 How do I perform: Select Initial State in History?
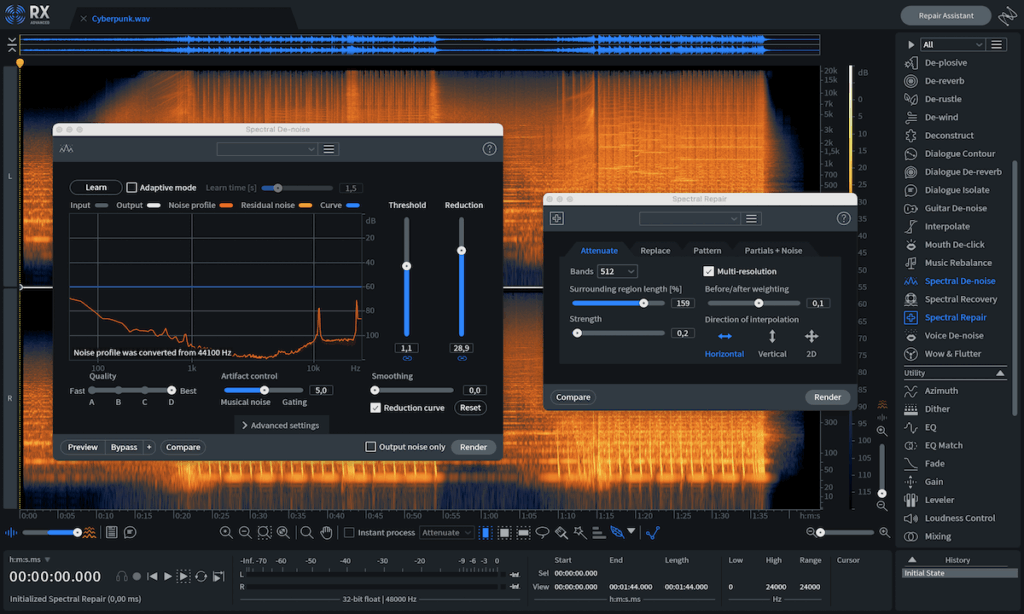[x=959, y=573]
